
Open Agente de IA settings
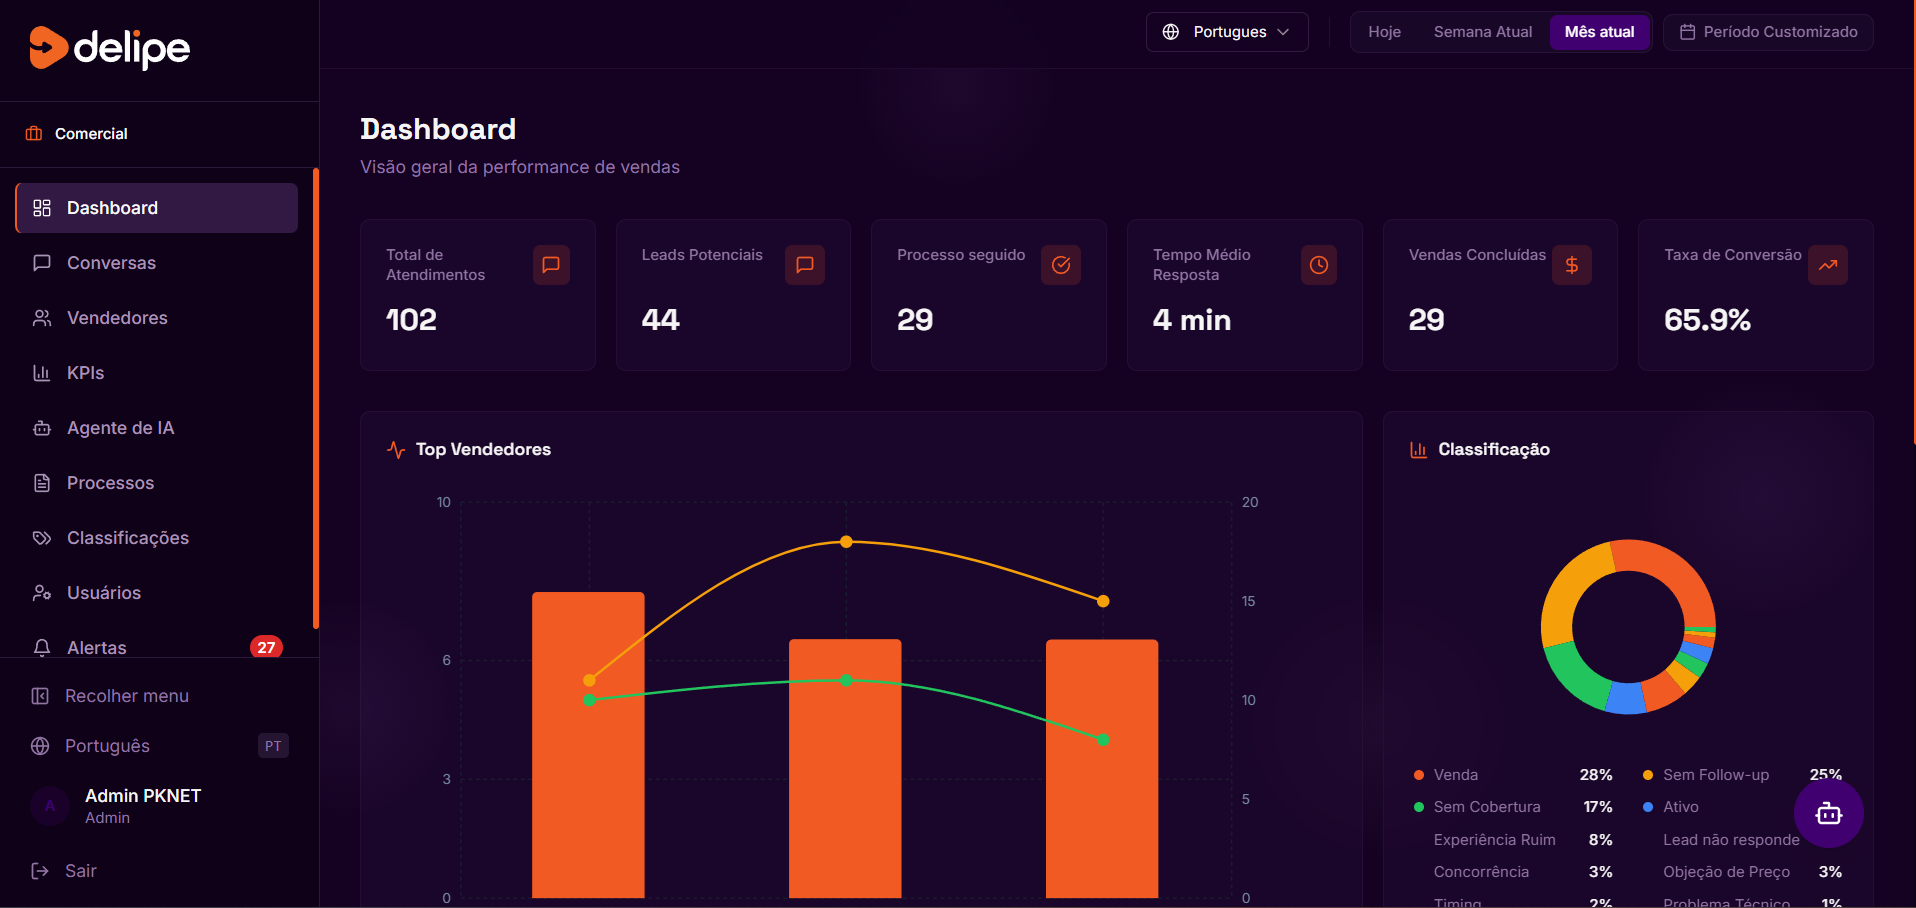click(x=120, y=427)
